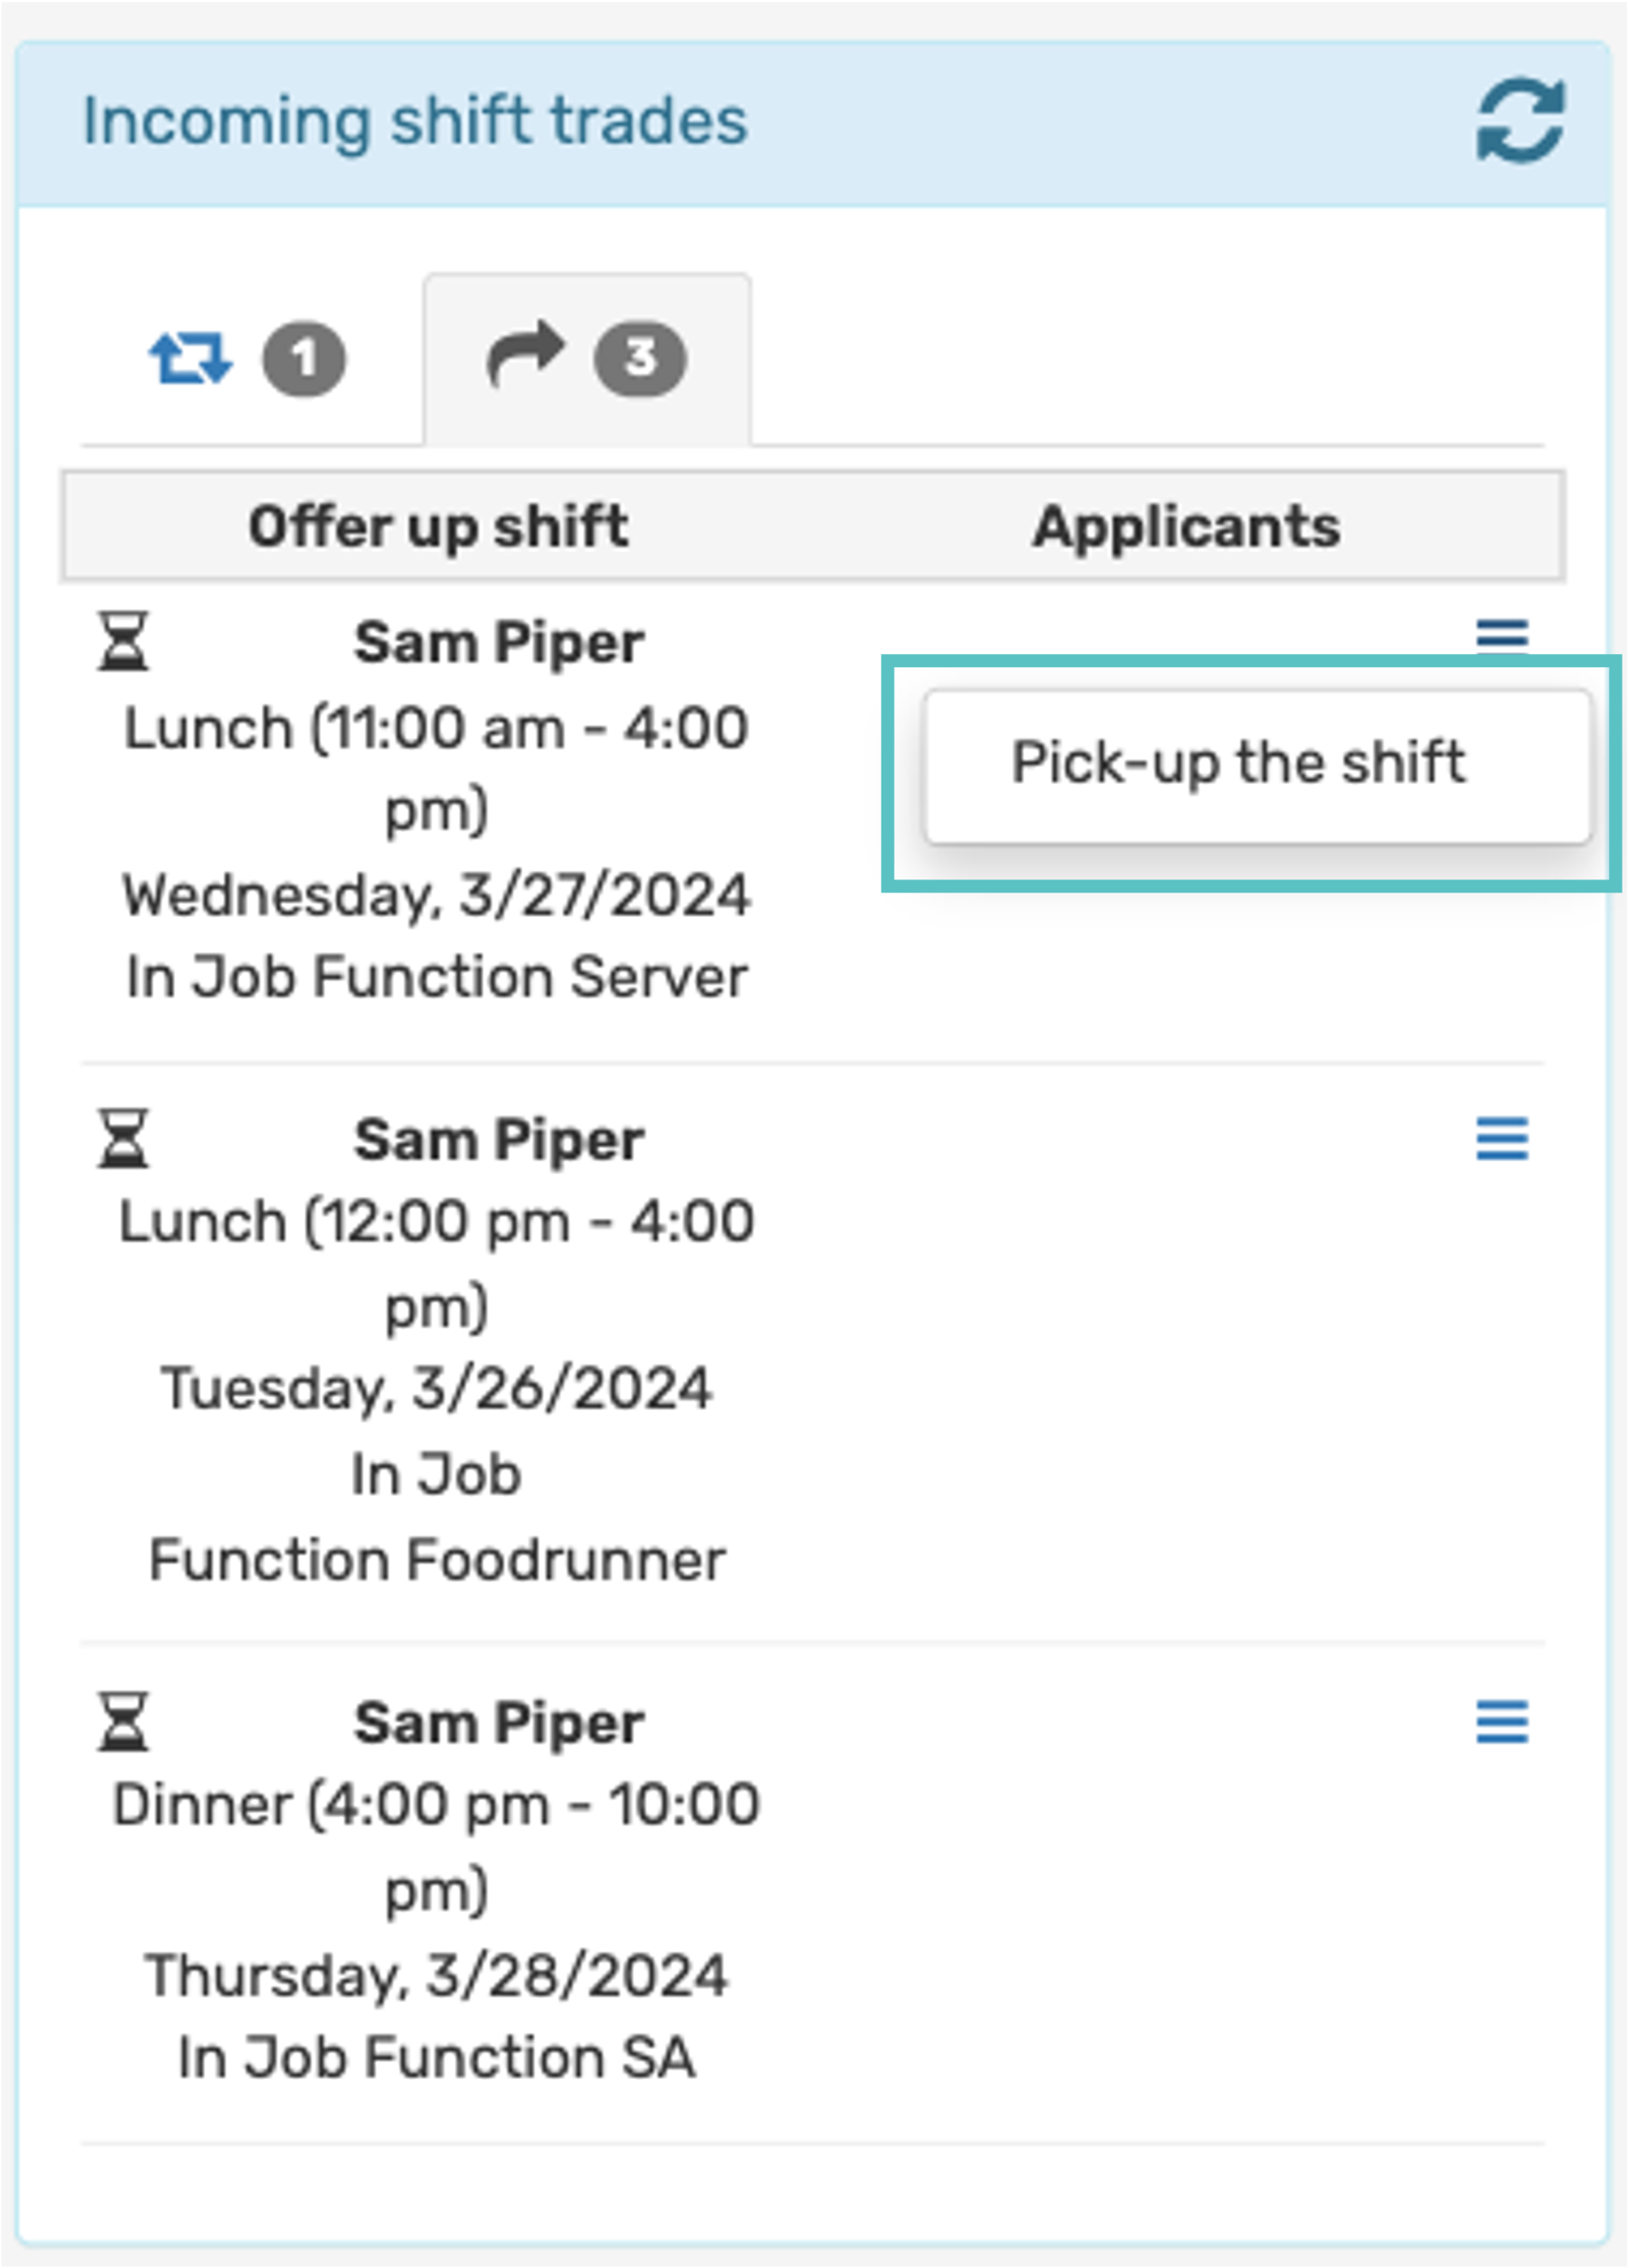Switch to the shift swap tab
This screenshot has height=2268, width=1629.
190,359
